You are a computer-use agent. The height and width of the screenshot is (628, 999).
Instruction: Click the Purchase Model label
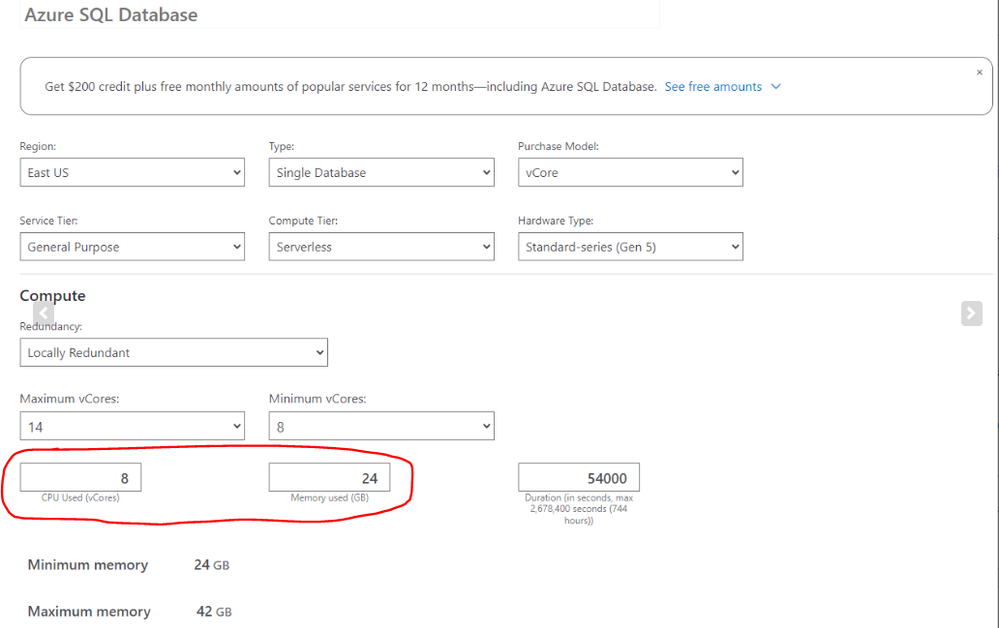pos(558,146)
